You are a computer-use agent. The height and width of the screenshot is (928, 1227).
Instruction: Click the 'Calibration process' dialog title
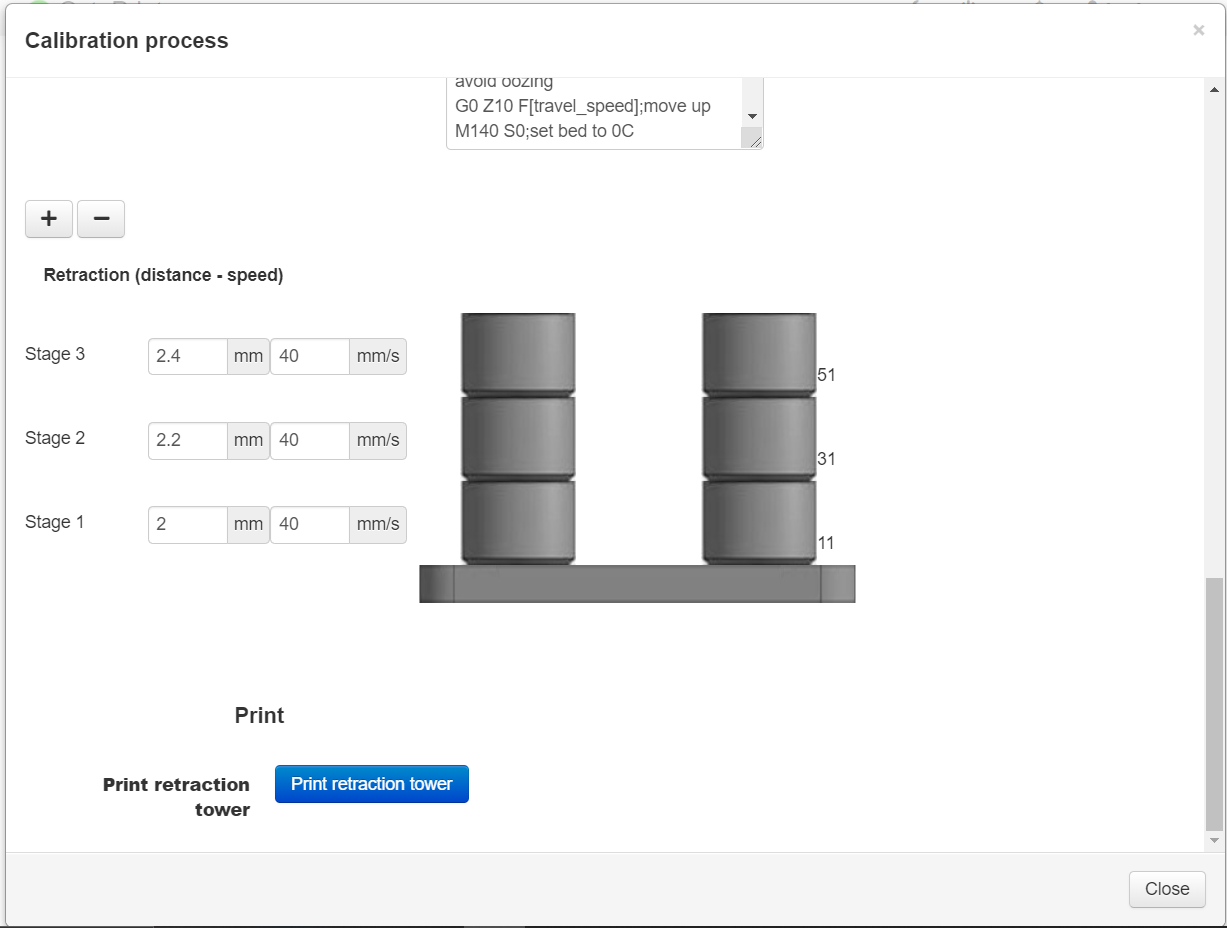pos(127,41)
